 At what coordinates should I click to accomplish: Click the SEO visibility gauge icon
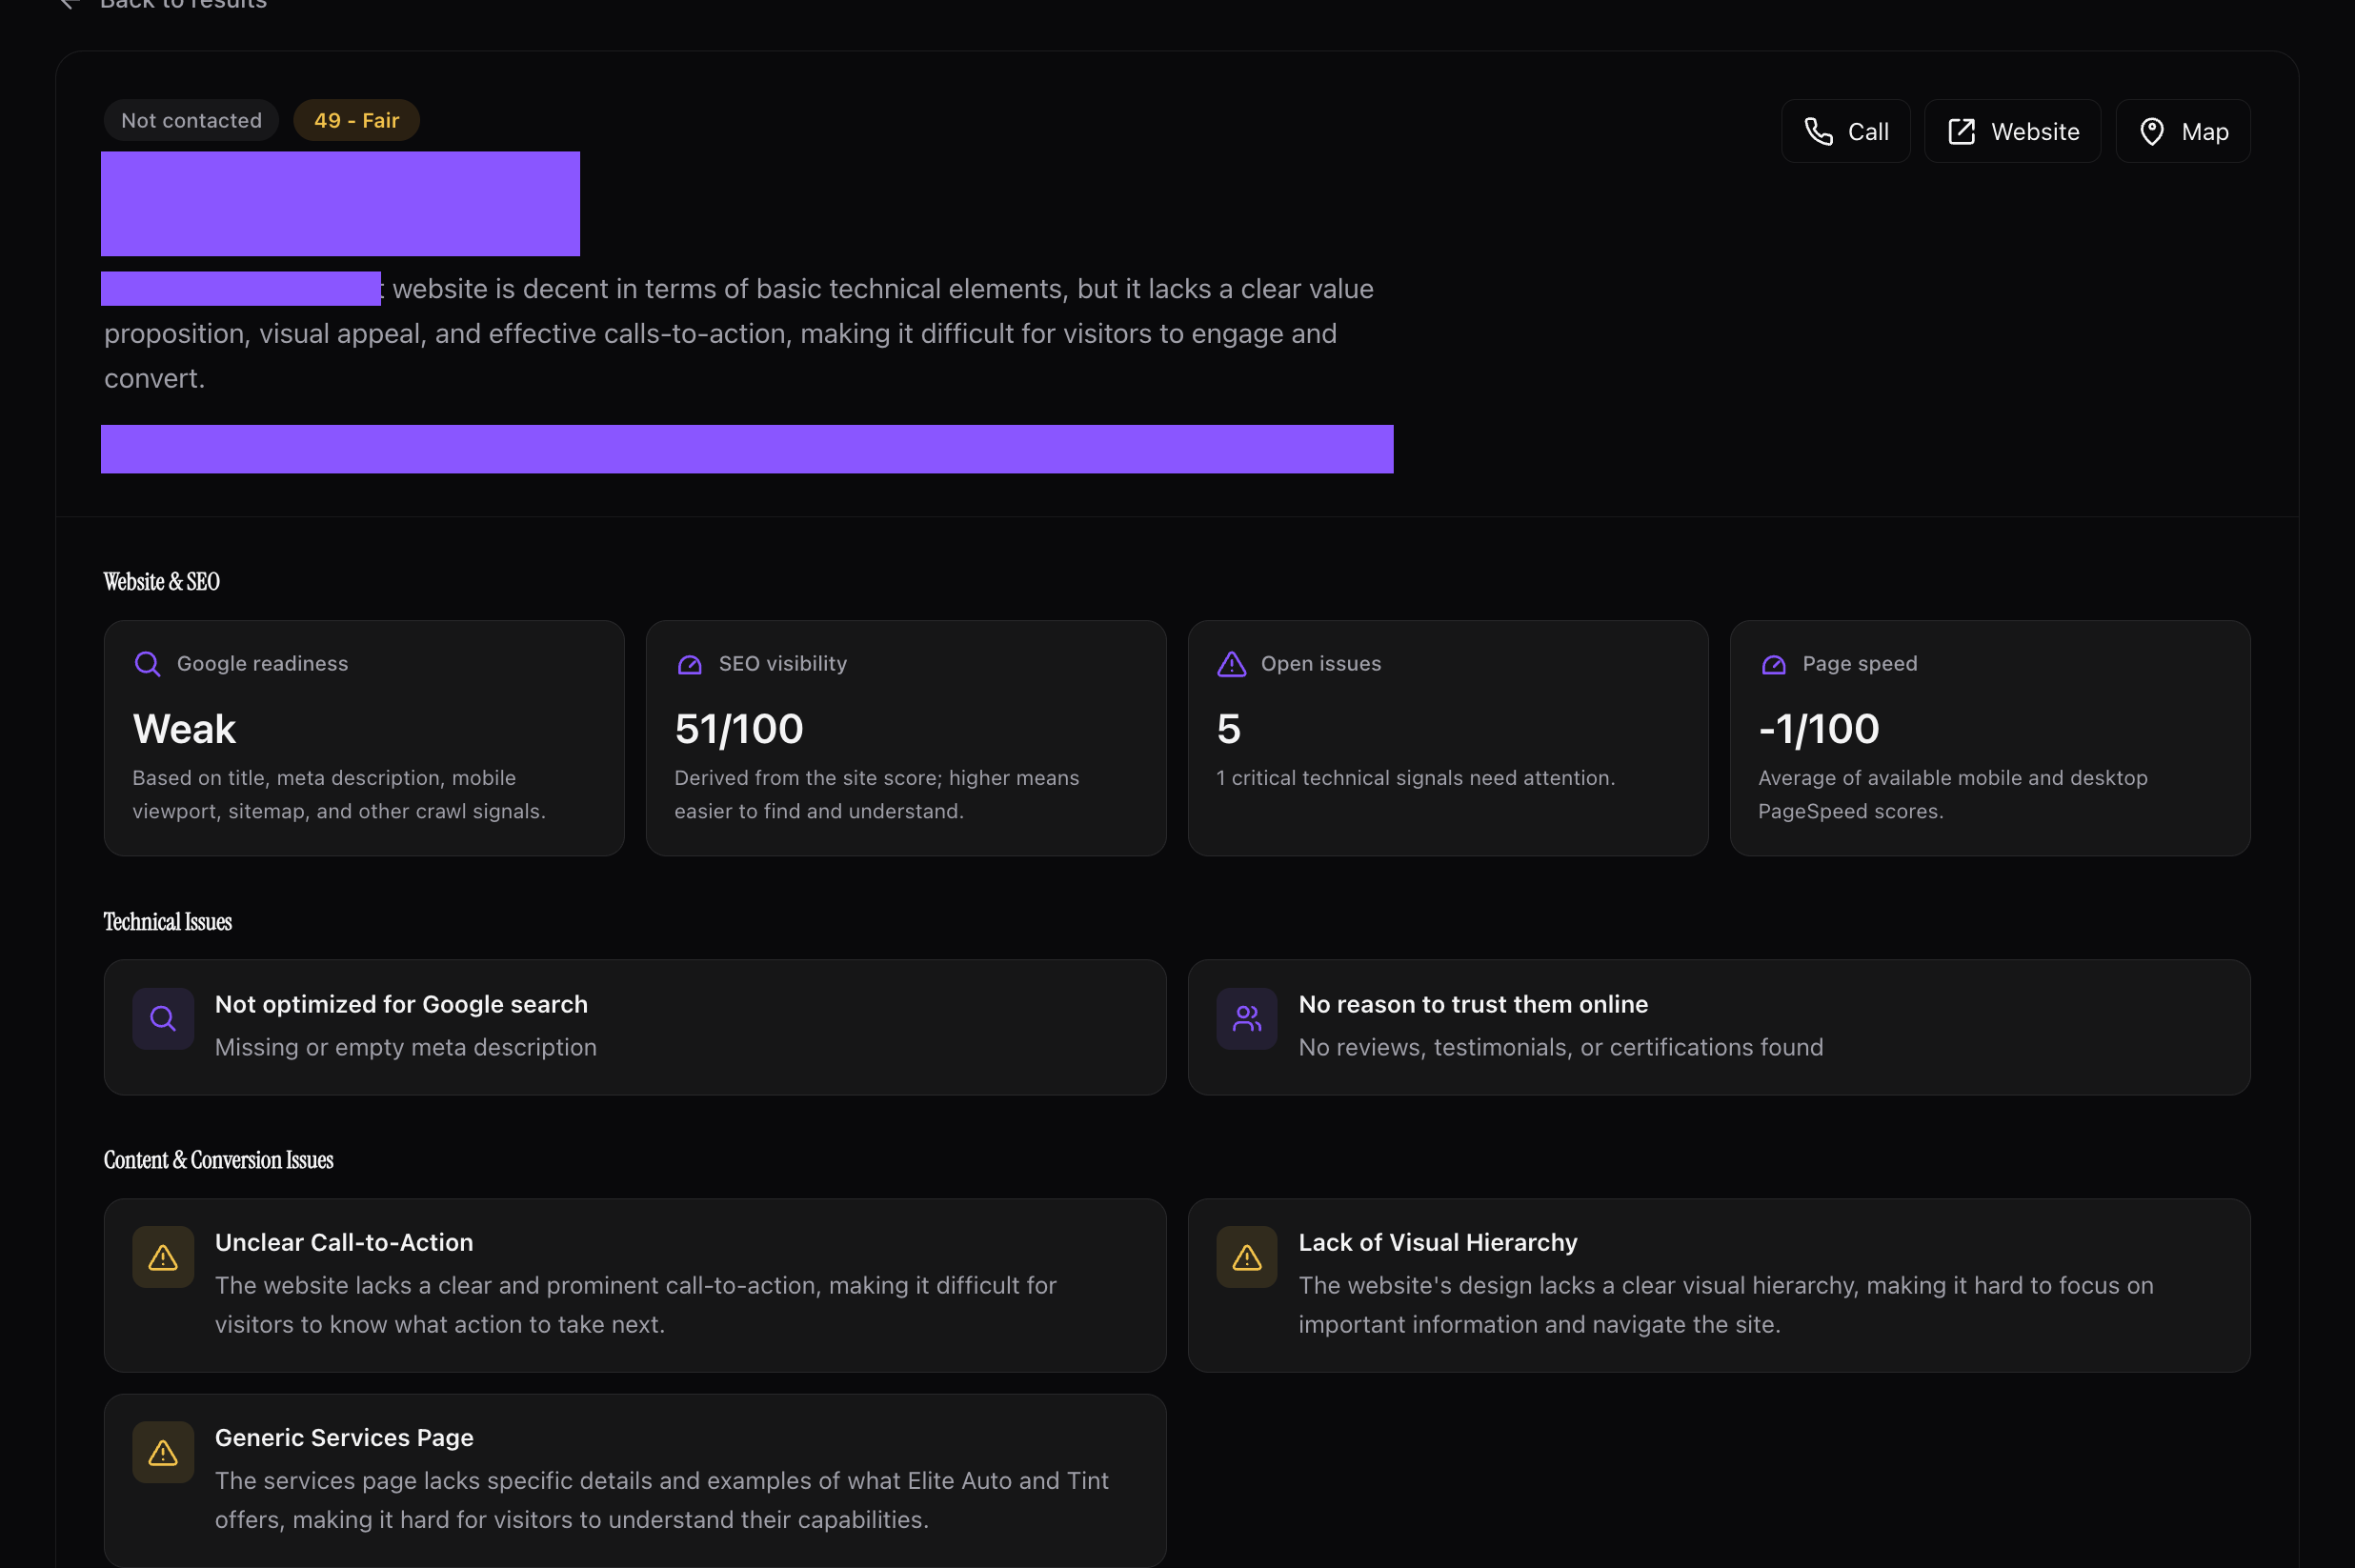[x=689, y=664]
